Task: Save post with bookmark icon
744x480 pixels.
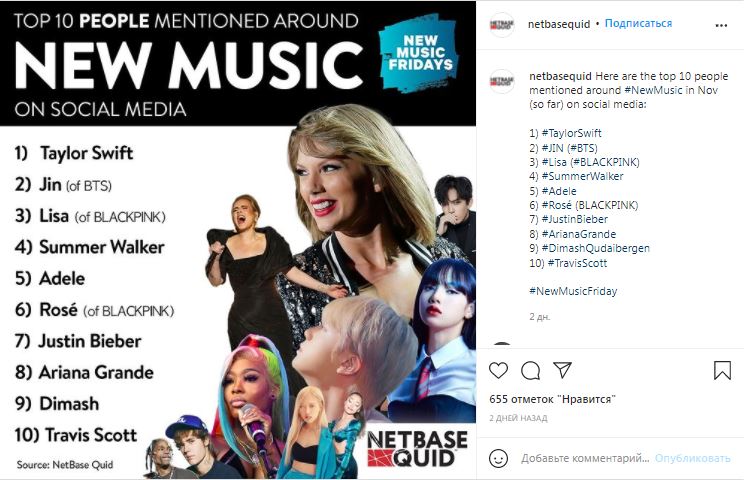Action: pyautogui.click(x=722, y=370)
